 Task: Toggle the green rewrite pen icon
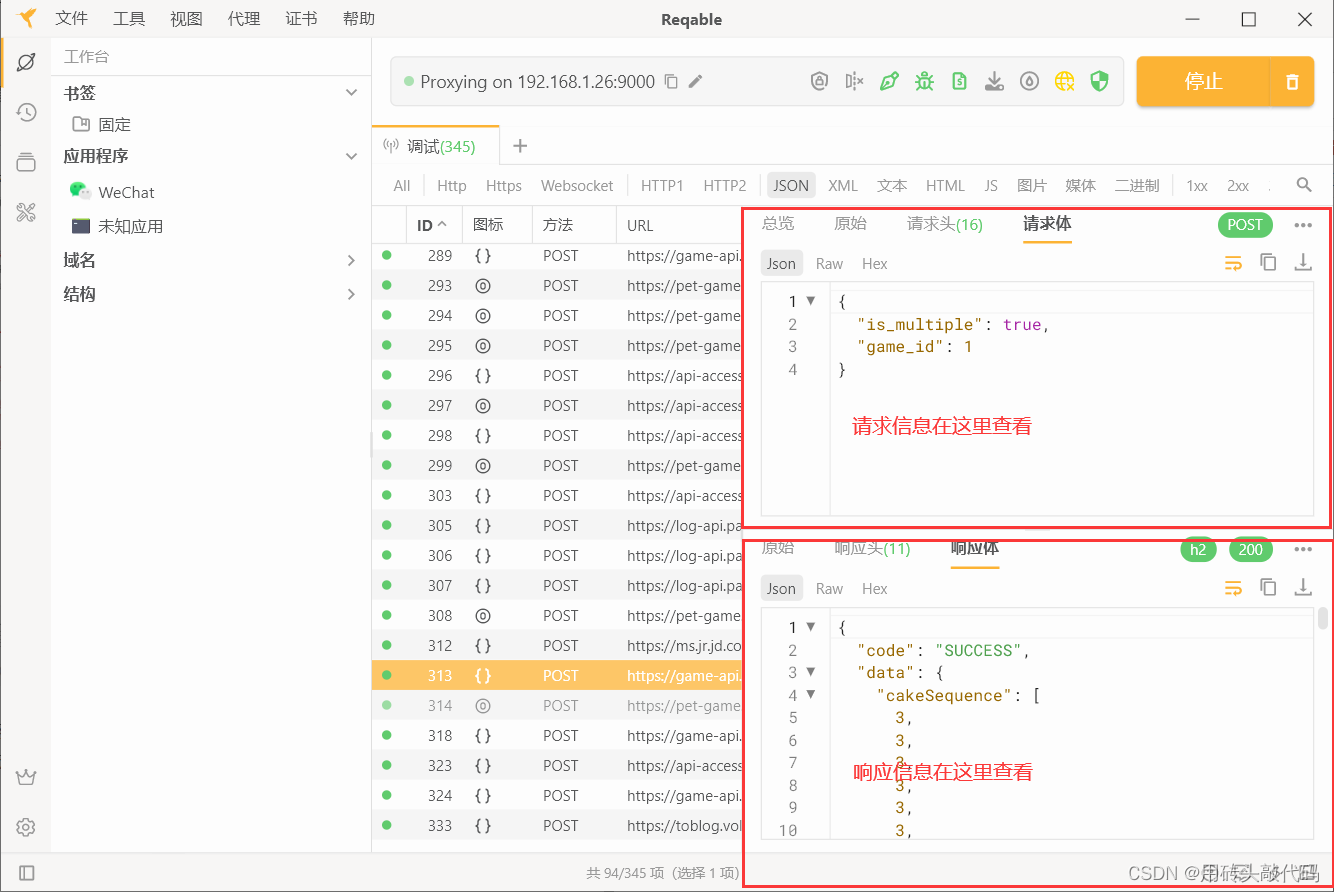point(889,81)
